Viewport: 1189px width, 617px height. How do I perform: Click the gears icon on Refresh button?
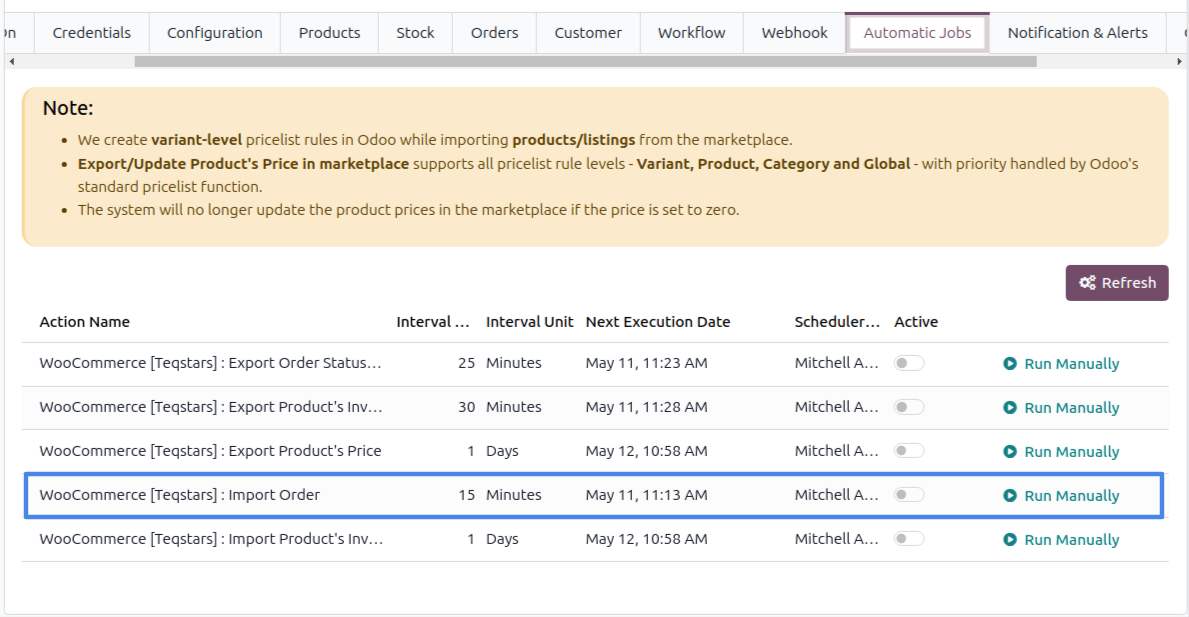click(x=1088, y=283)
